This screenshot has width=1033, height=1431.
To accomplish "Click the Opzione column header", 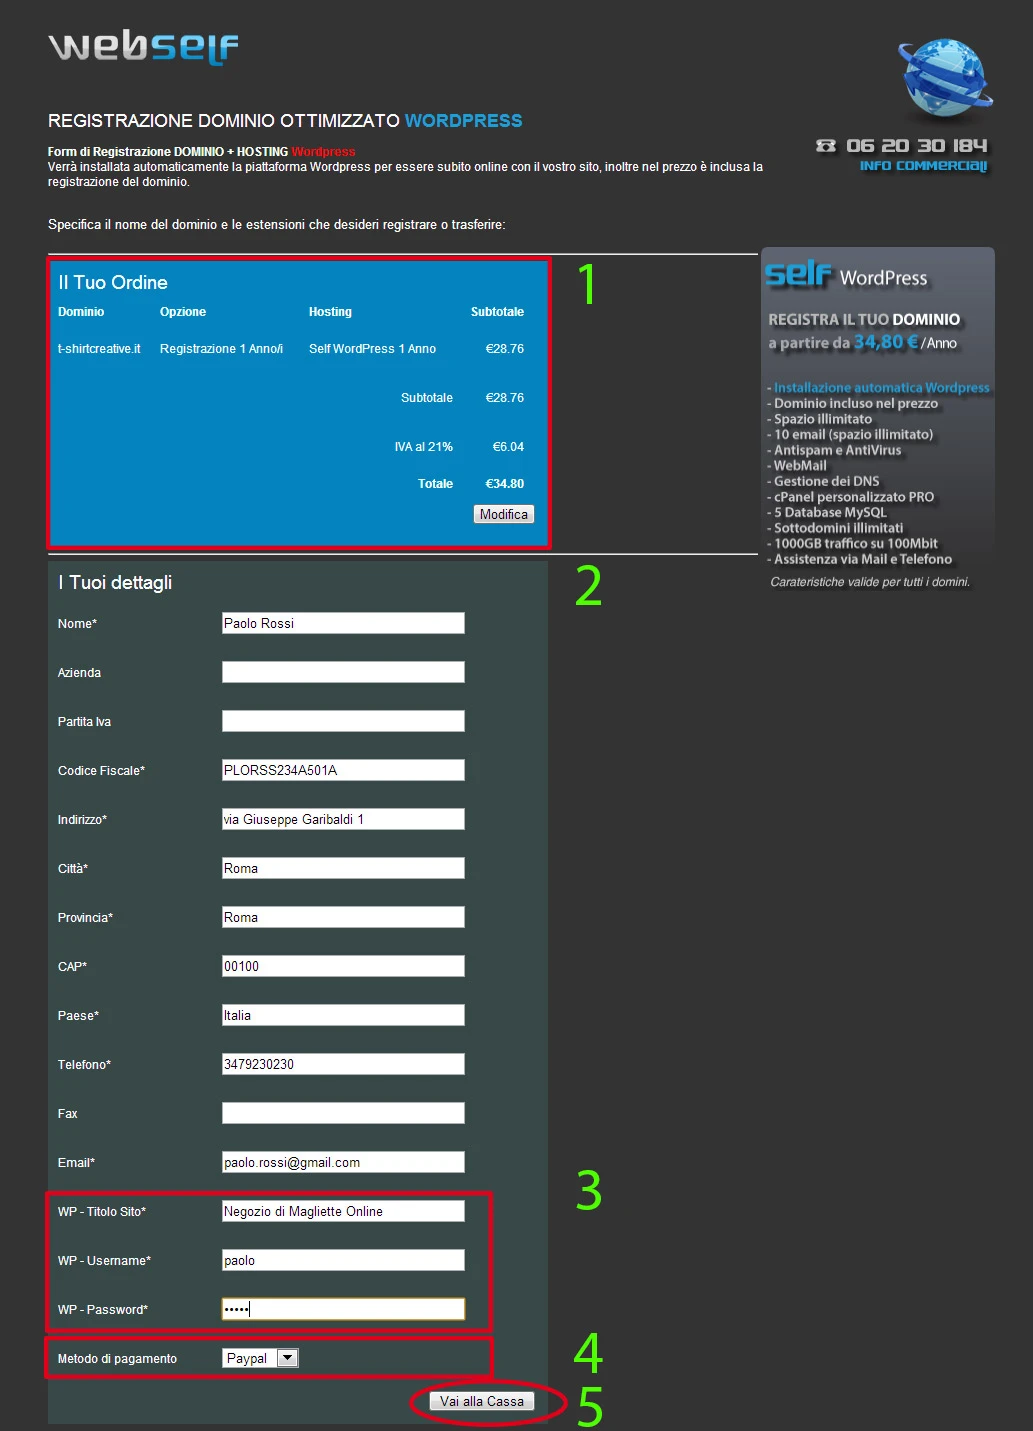I will (x=183, y=312).
